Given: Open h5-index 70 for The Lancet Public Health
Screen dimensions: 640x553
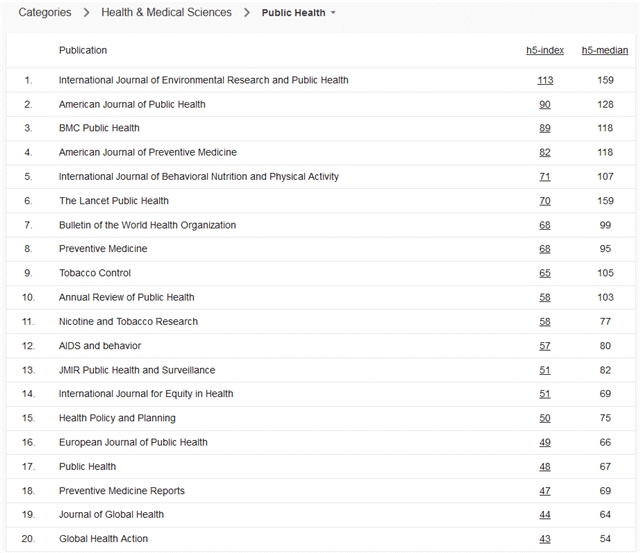Looking at the screenshot, I should pos(545,201).
